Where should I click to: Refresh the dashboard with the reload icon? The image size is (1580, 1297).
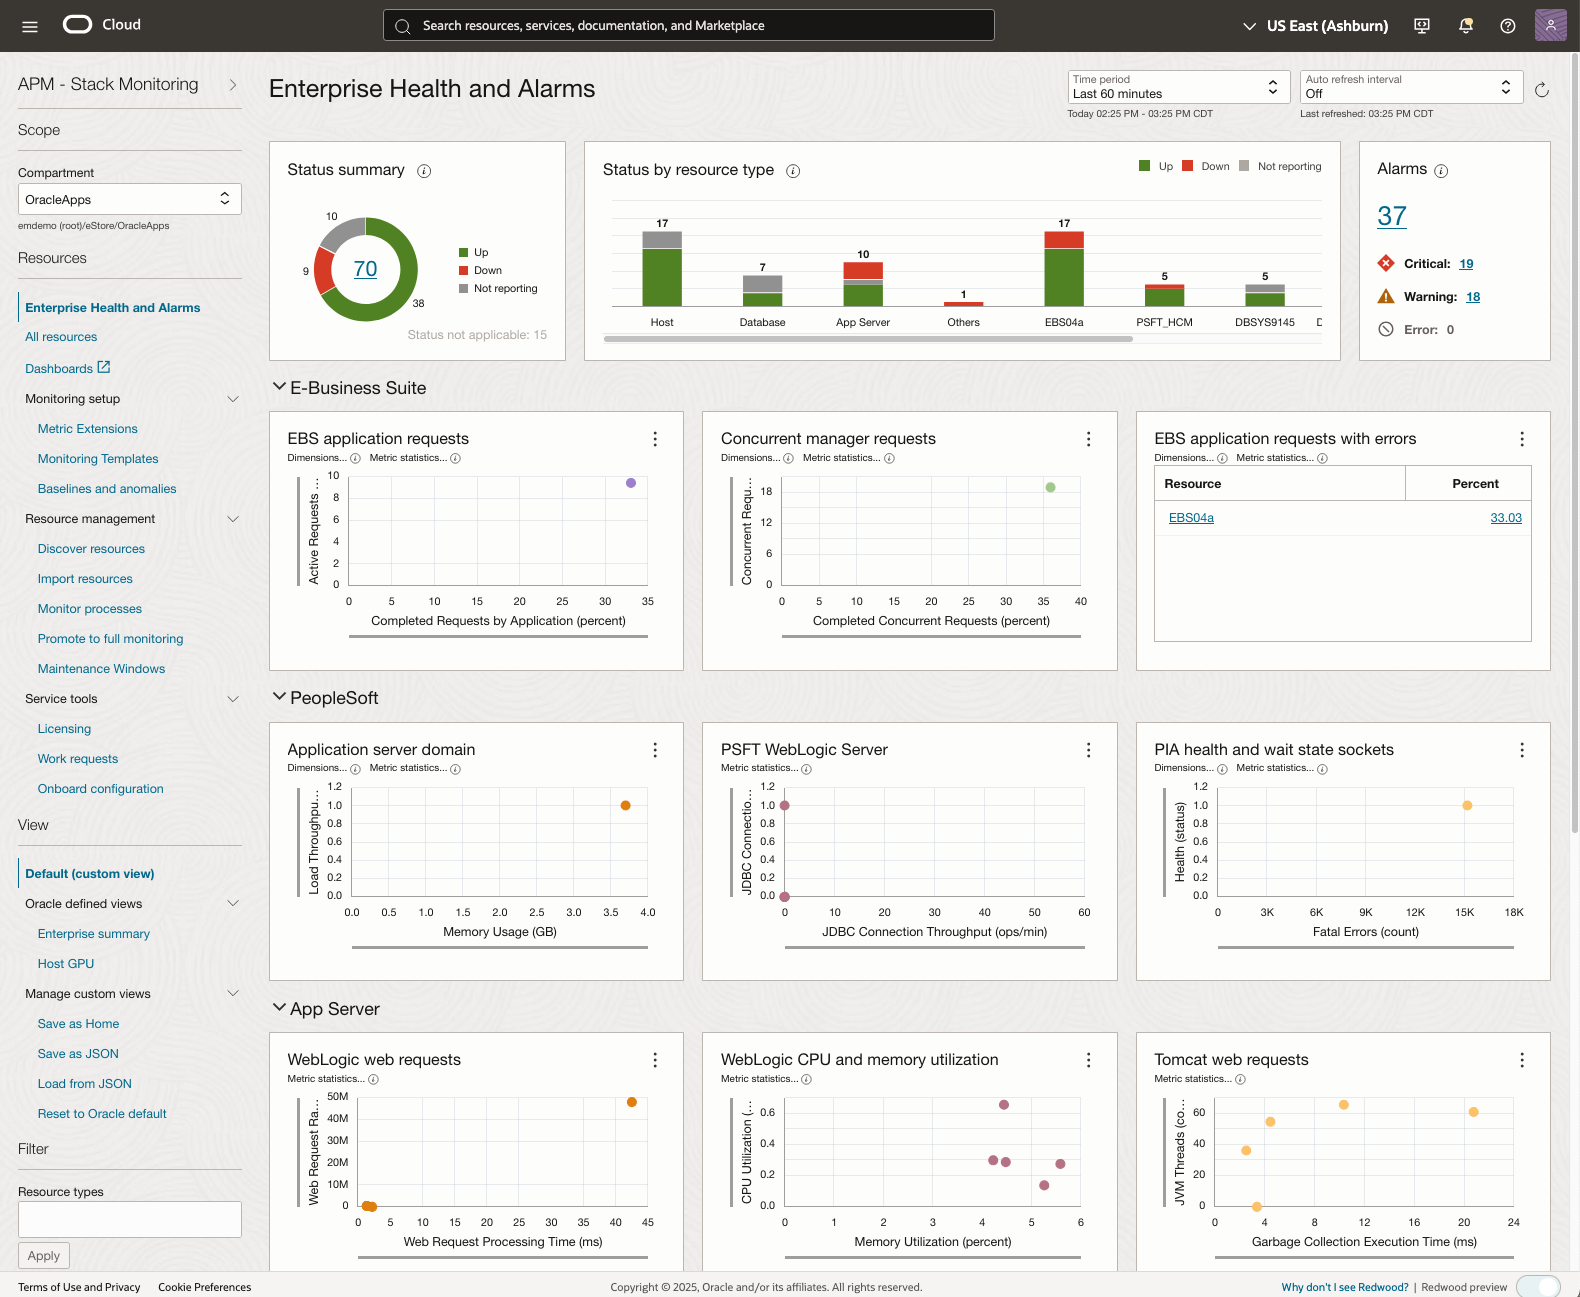(x=1542, y=90)
